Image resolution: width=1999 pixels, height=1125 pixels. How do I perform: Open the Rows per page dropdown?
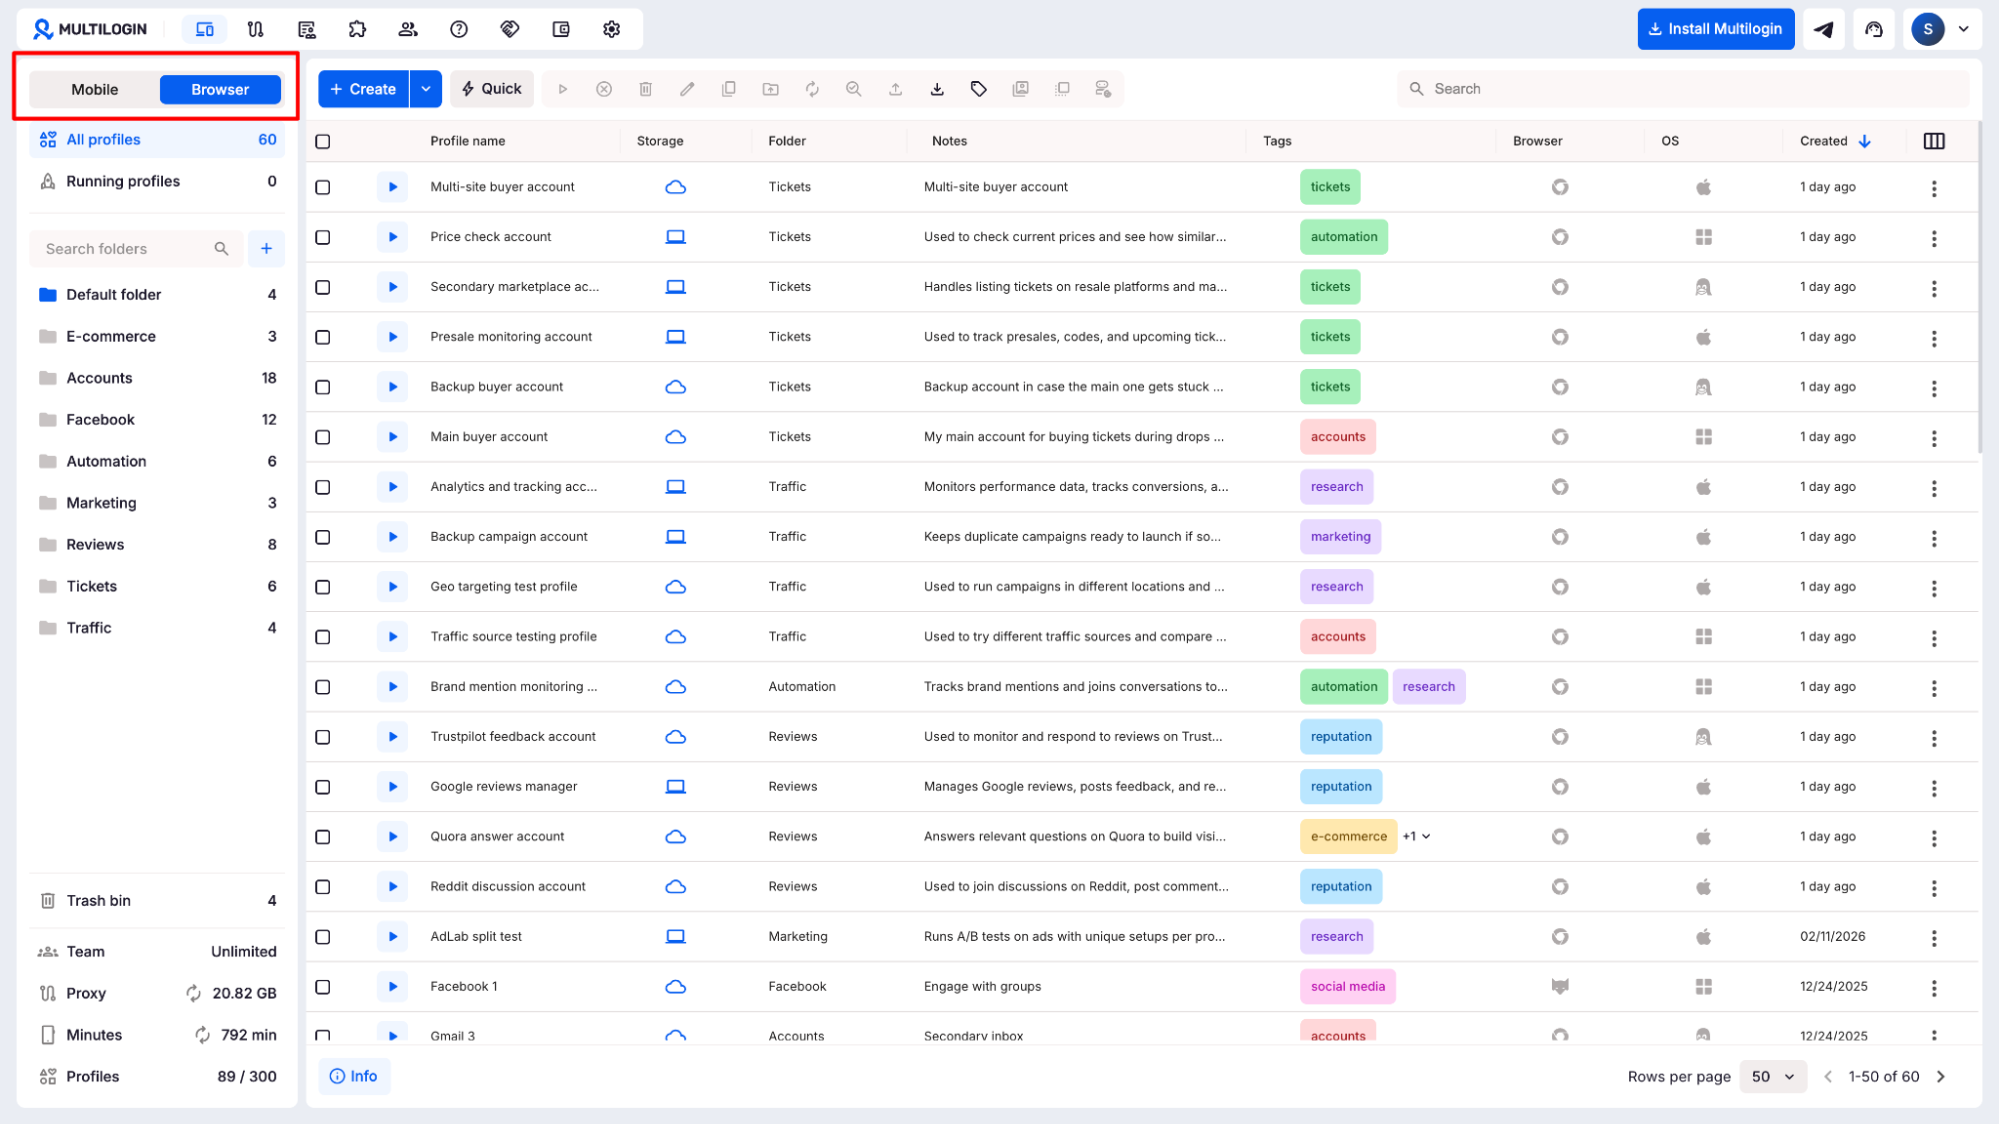click(1773, 1076)
